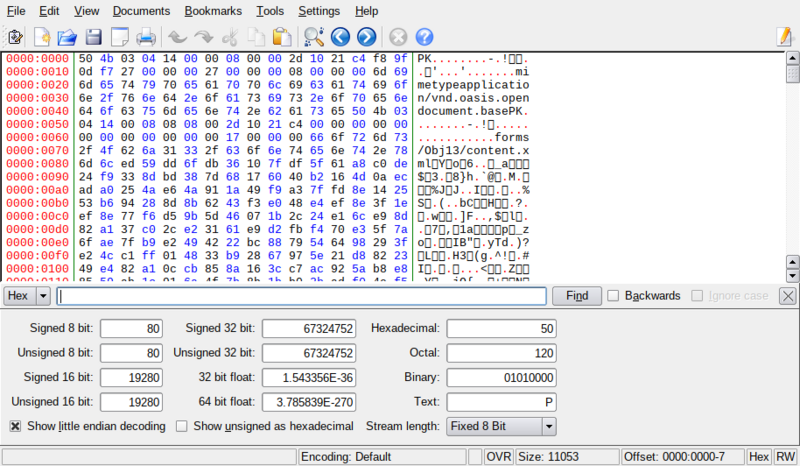
Task: Open the Bookmarks menu
Action: (x=212, y=11)
